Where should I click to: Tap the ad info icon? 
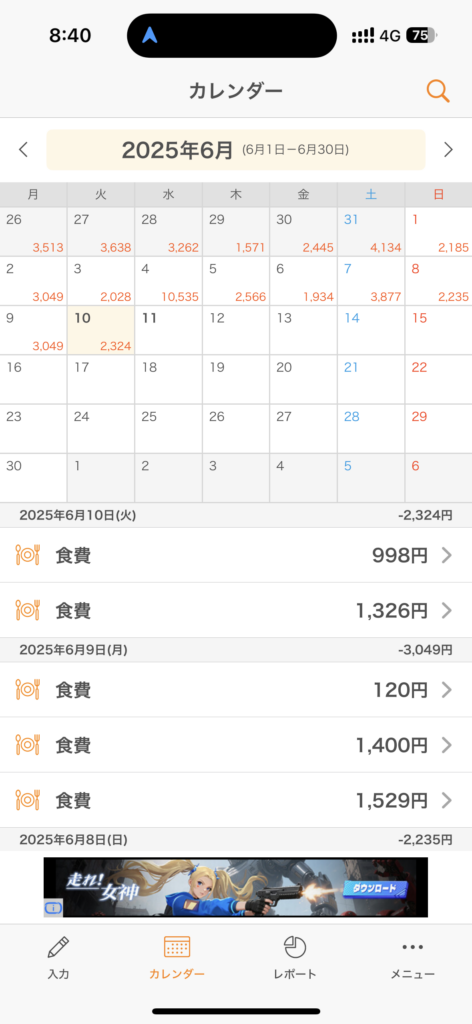[53, 908]
